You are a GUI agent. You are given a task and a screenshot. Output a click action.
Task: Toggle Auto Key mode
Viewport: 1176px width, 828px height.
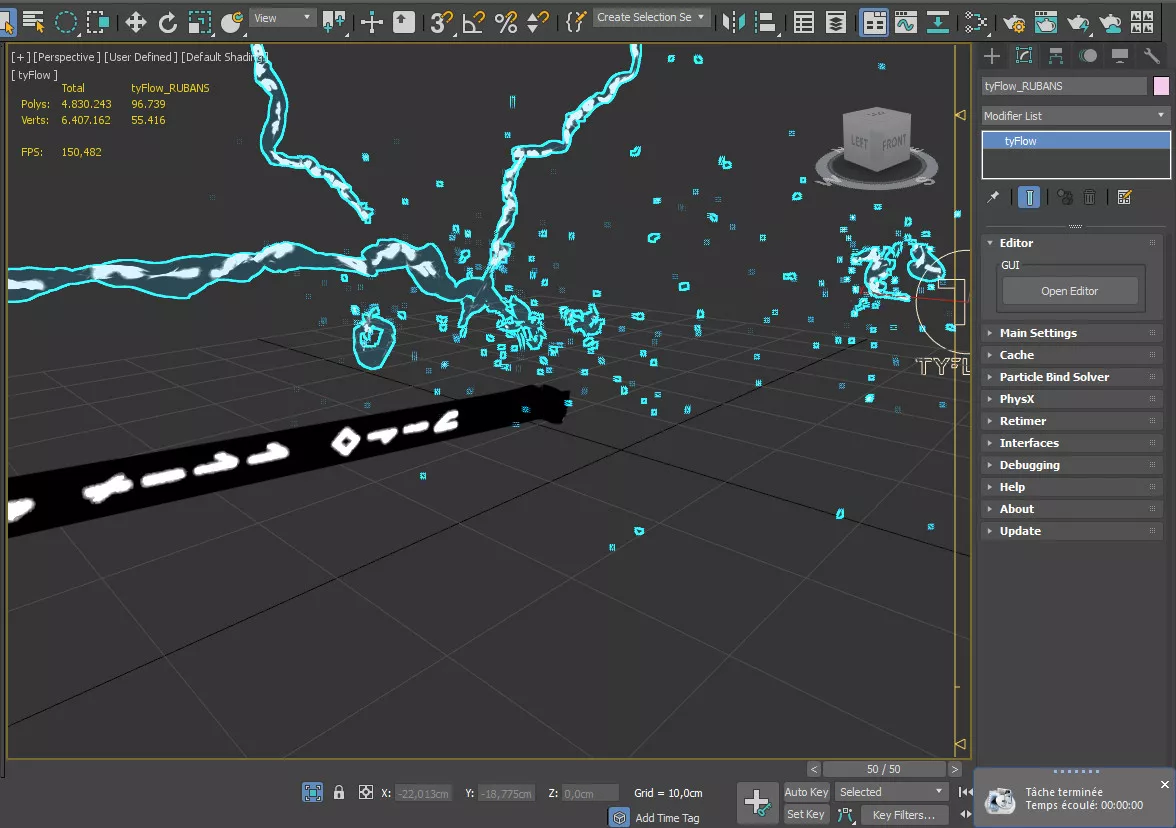pyautogui.click(x=806, y=792)
